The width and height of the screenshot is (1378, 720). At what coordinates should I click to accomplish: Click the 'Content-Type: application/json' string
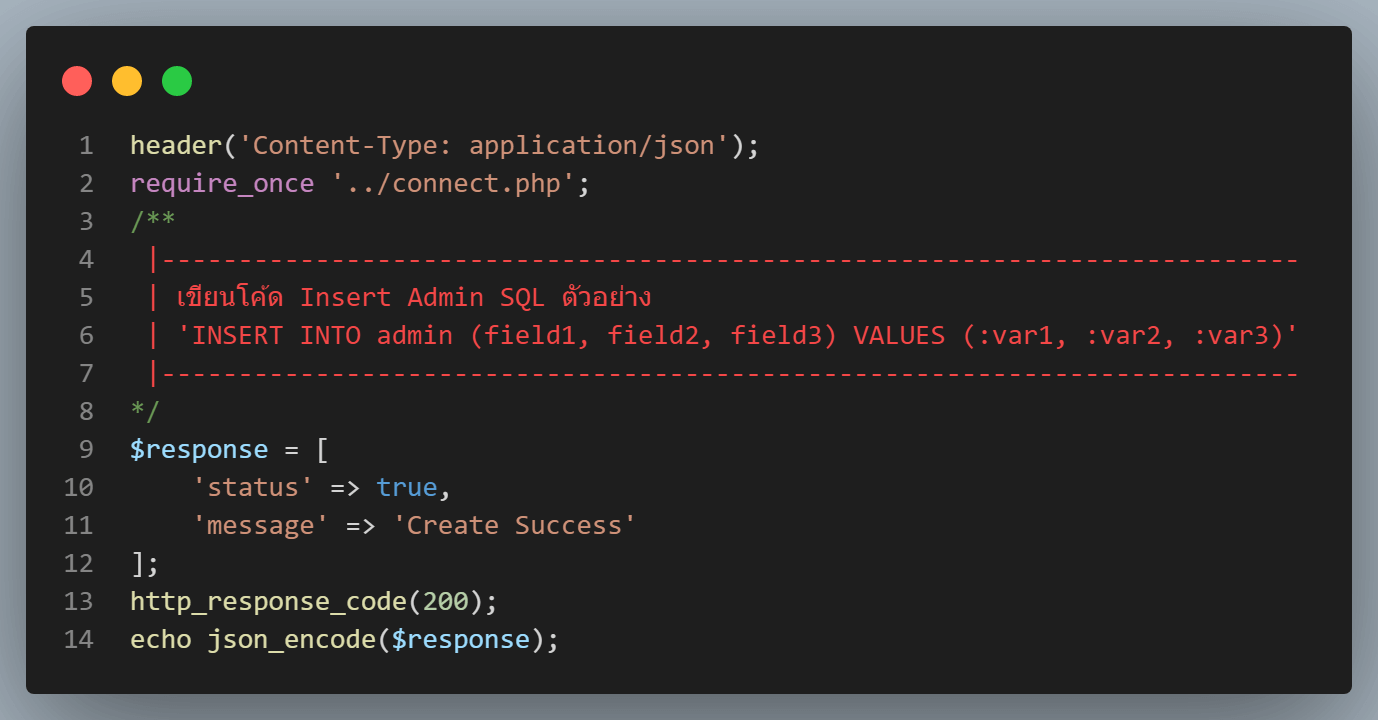[484, 146]
